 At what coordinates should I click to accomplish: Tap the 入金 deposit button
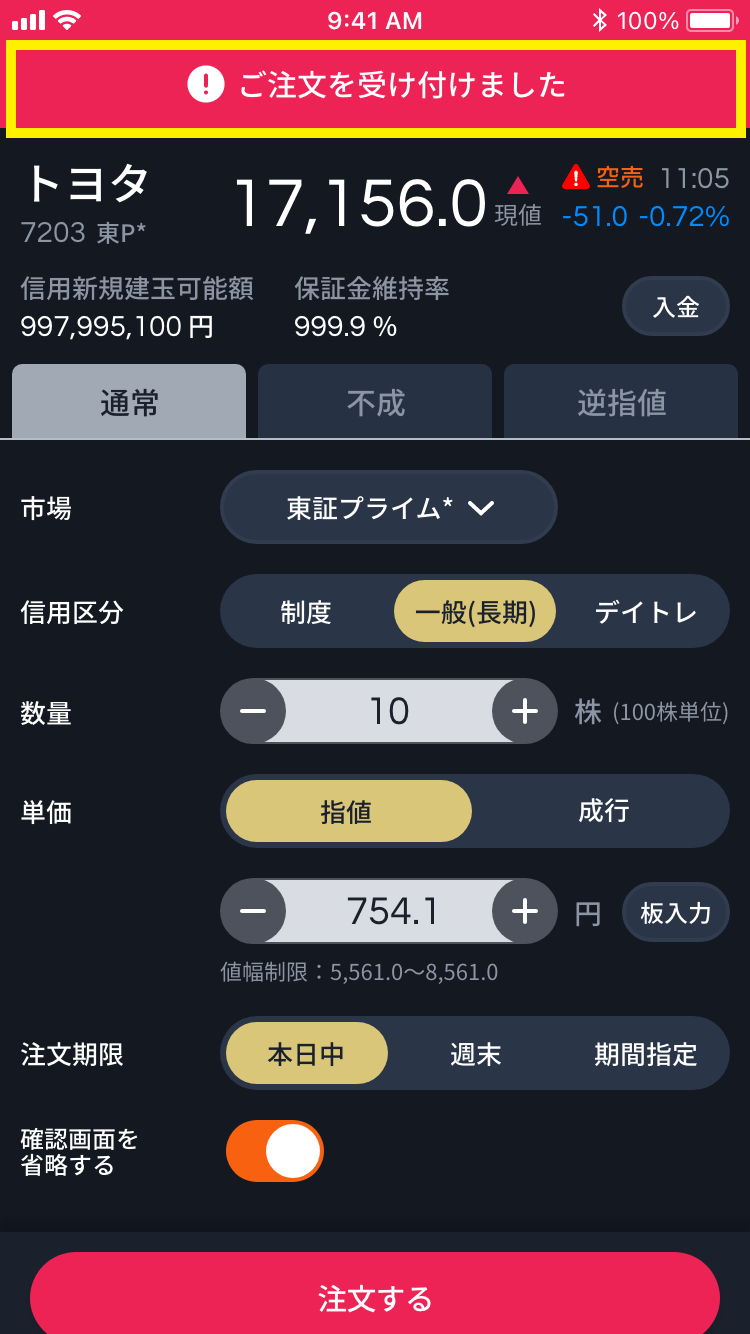coord(675,307)
